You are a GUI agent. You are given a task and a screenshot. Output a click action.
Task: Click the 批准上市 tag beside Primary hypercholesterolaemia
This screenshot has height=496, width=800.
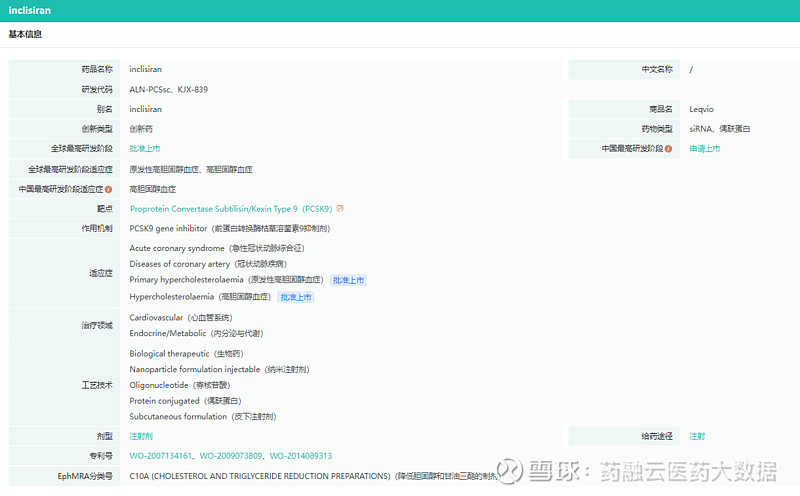coord(348,280)
